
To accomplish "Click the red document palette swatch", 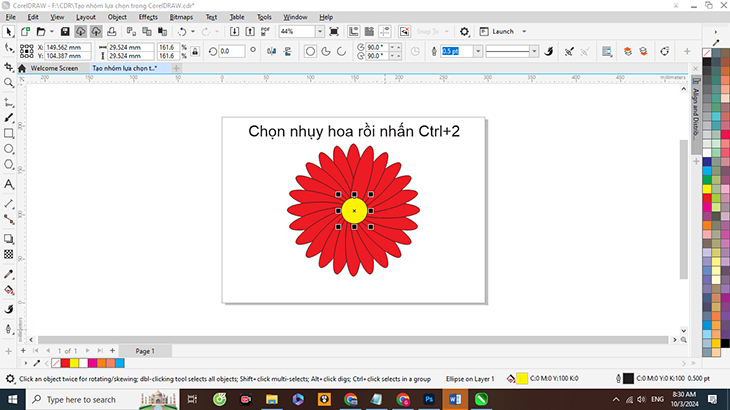I will pos(65,363).
